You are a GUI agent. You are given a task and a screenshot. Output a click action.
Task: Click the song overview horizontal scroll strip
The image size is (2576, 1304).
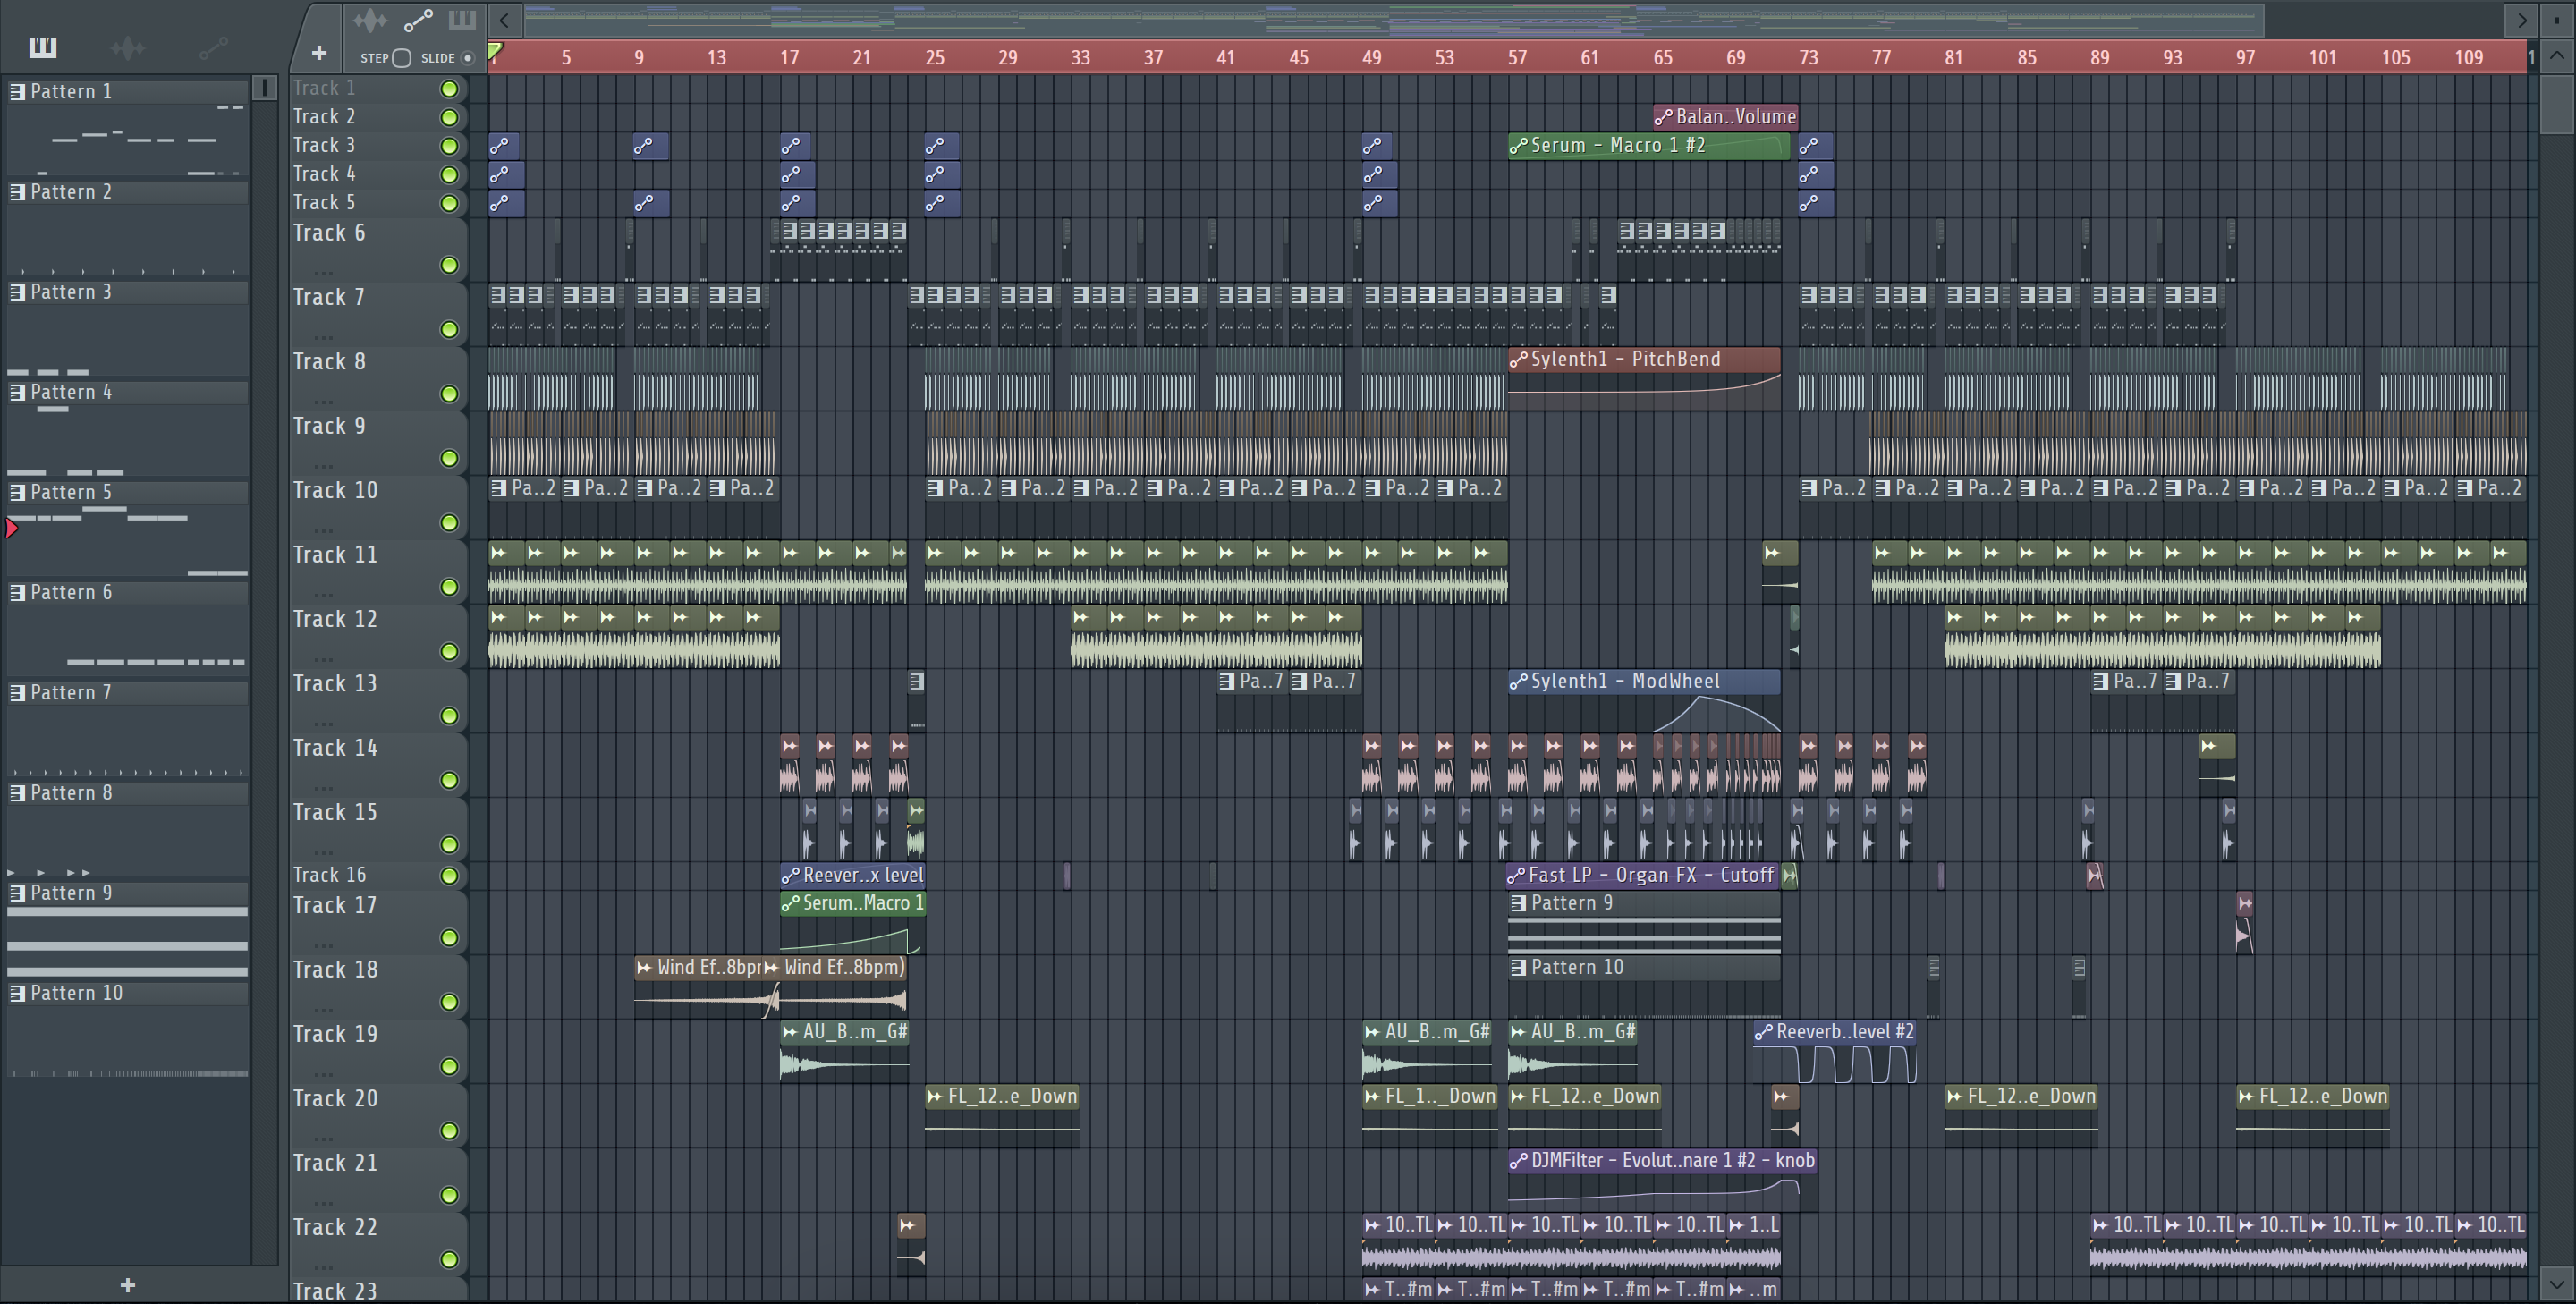click(x=1394, y=20)
